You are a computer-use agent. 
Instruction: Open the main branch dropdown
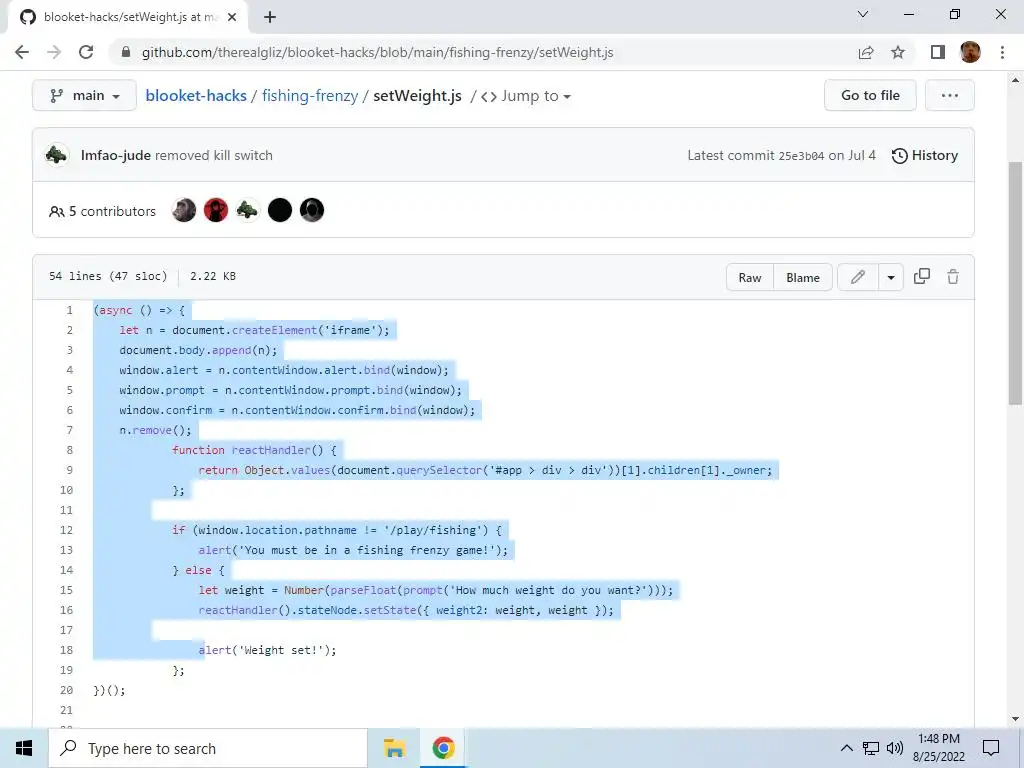click(x=84, y=95)
